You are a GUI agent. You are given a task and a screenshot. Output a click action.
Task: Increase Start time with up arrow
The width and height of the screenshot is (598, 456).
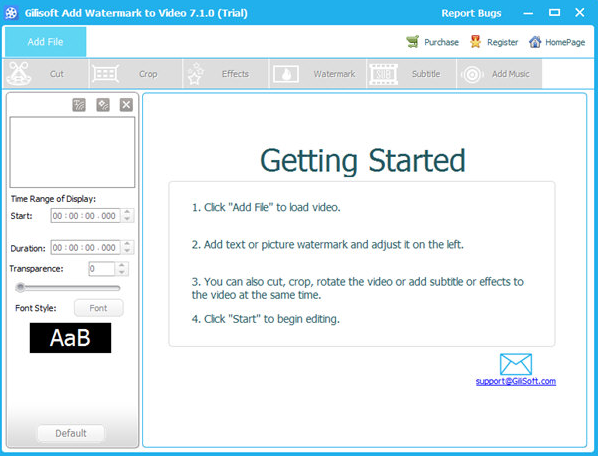coord(127,212)
